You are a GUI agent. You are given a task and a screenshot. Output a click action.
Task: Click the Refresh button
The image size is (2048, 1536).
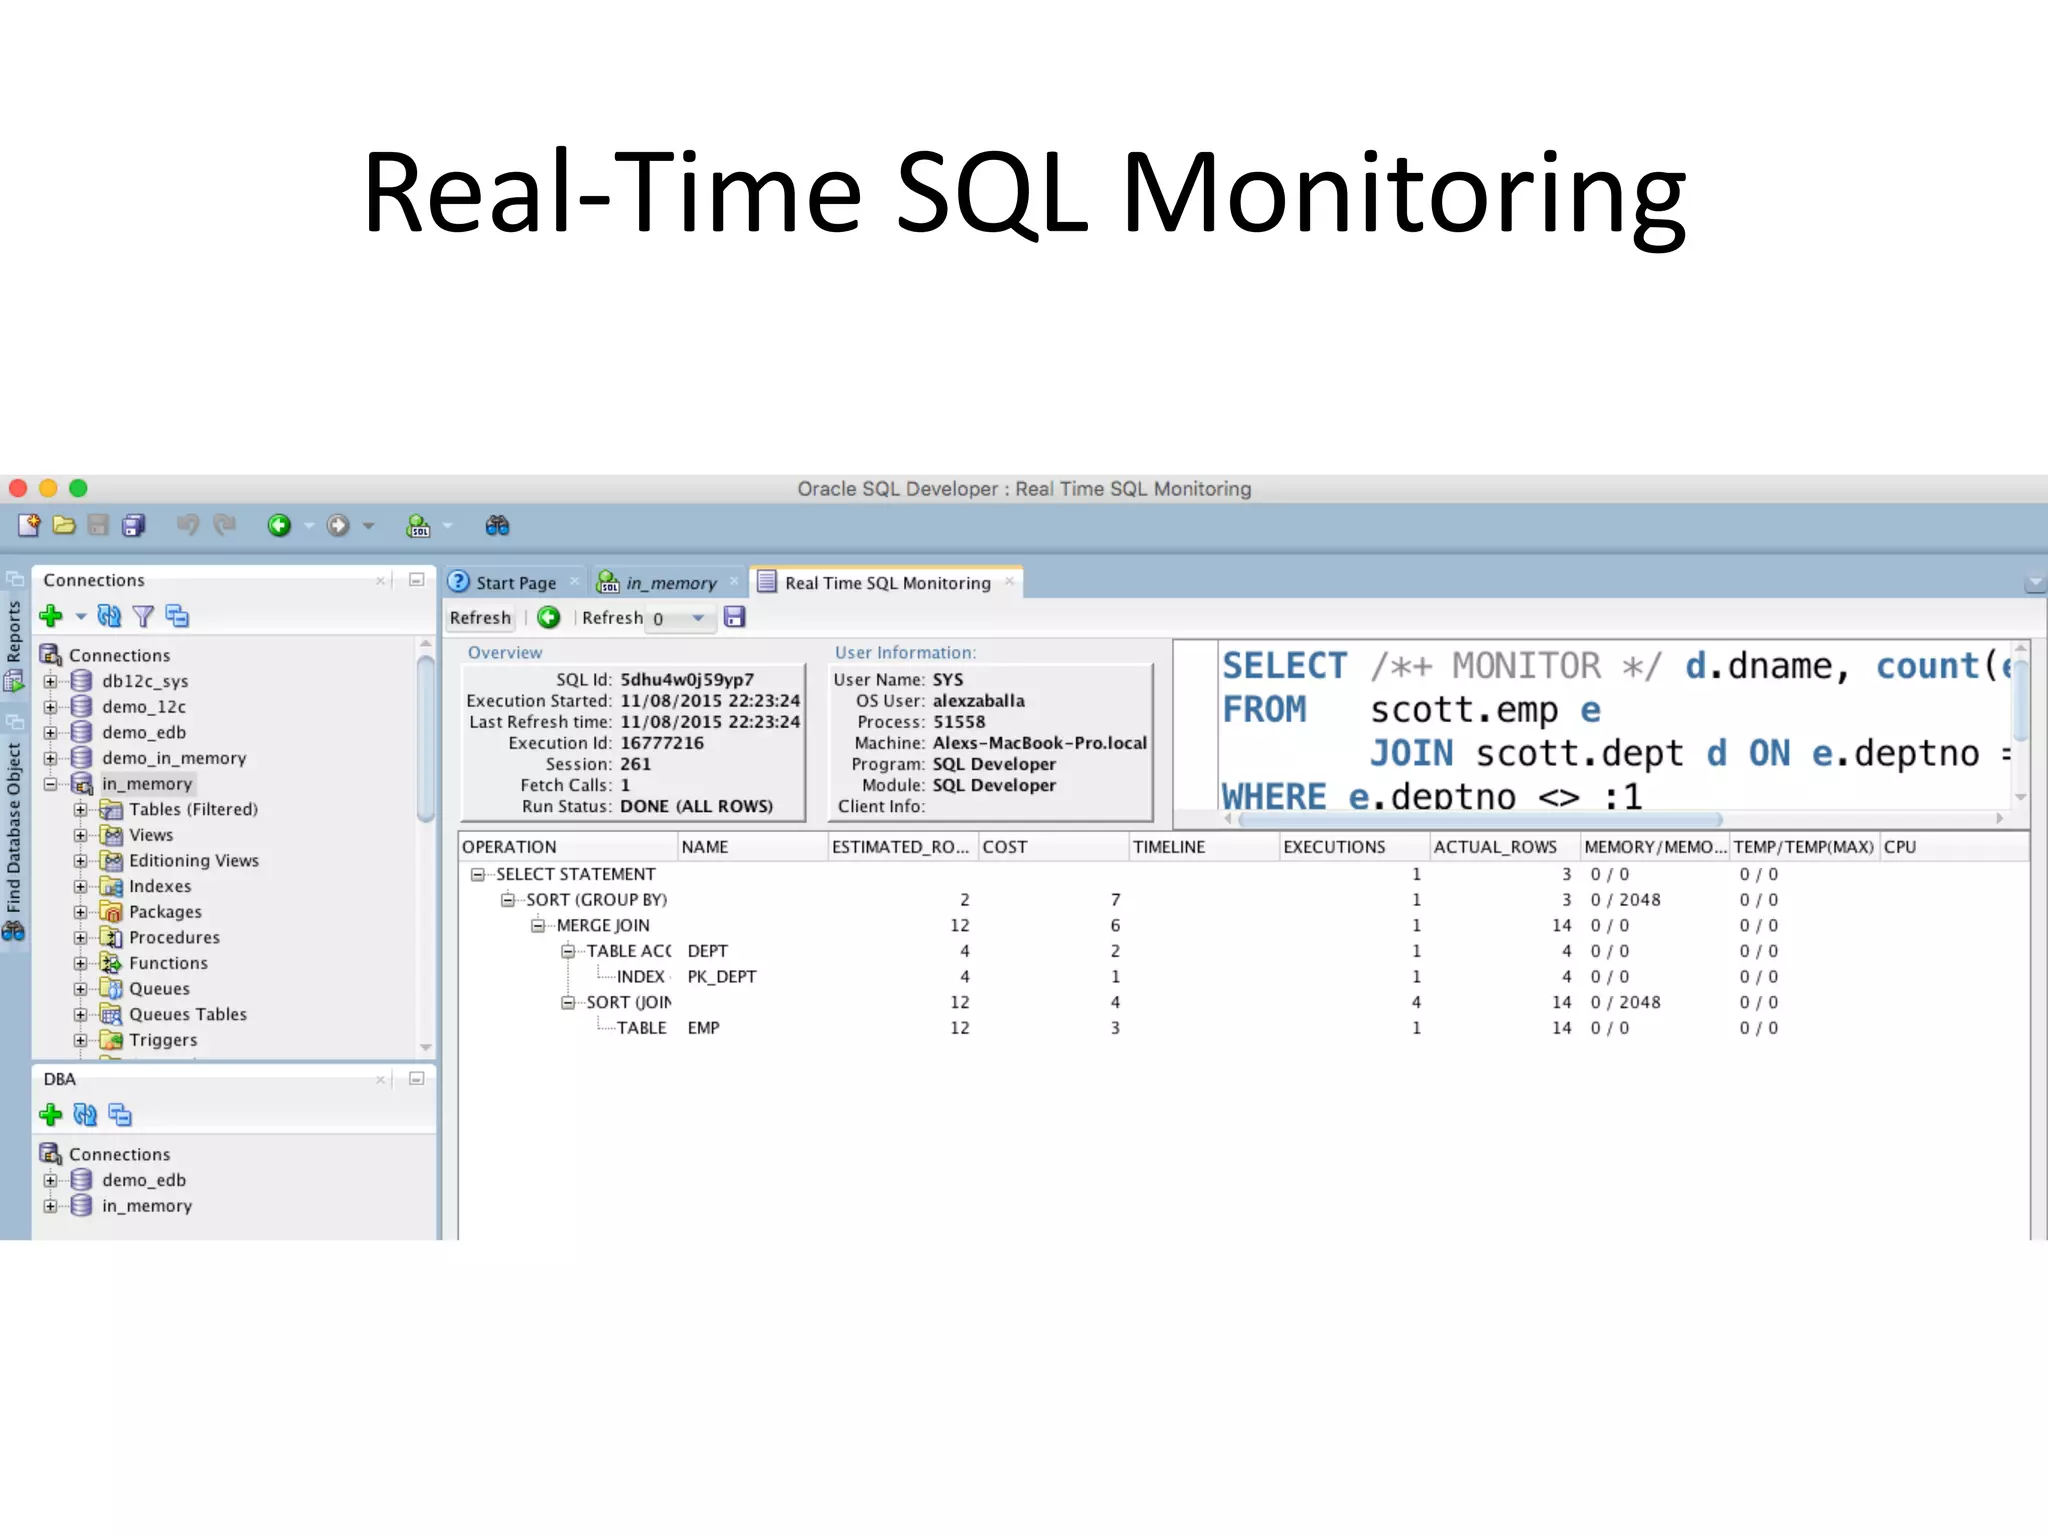tap(480, 617)
